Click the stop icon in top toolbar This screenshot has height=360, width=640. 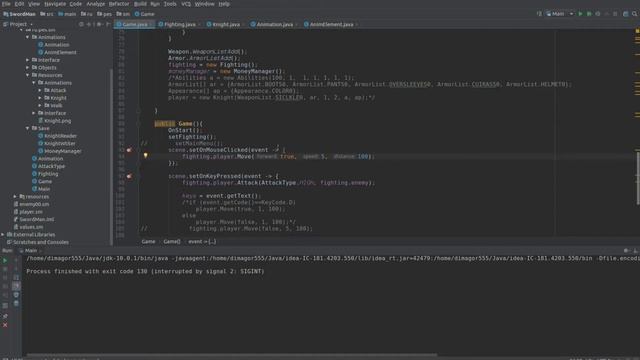(615, 14)
